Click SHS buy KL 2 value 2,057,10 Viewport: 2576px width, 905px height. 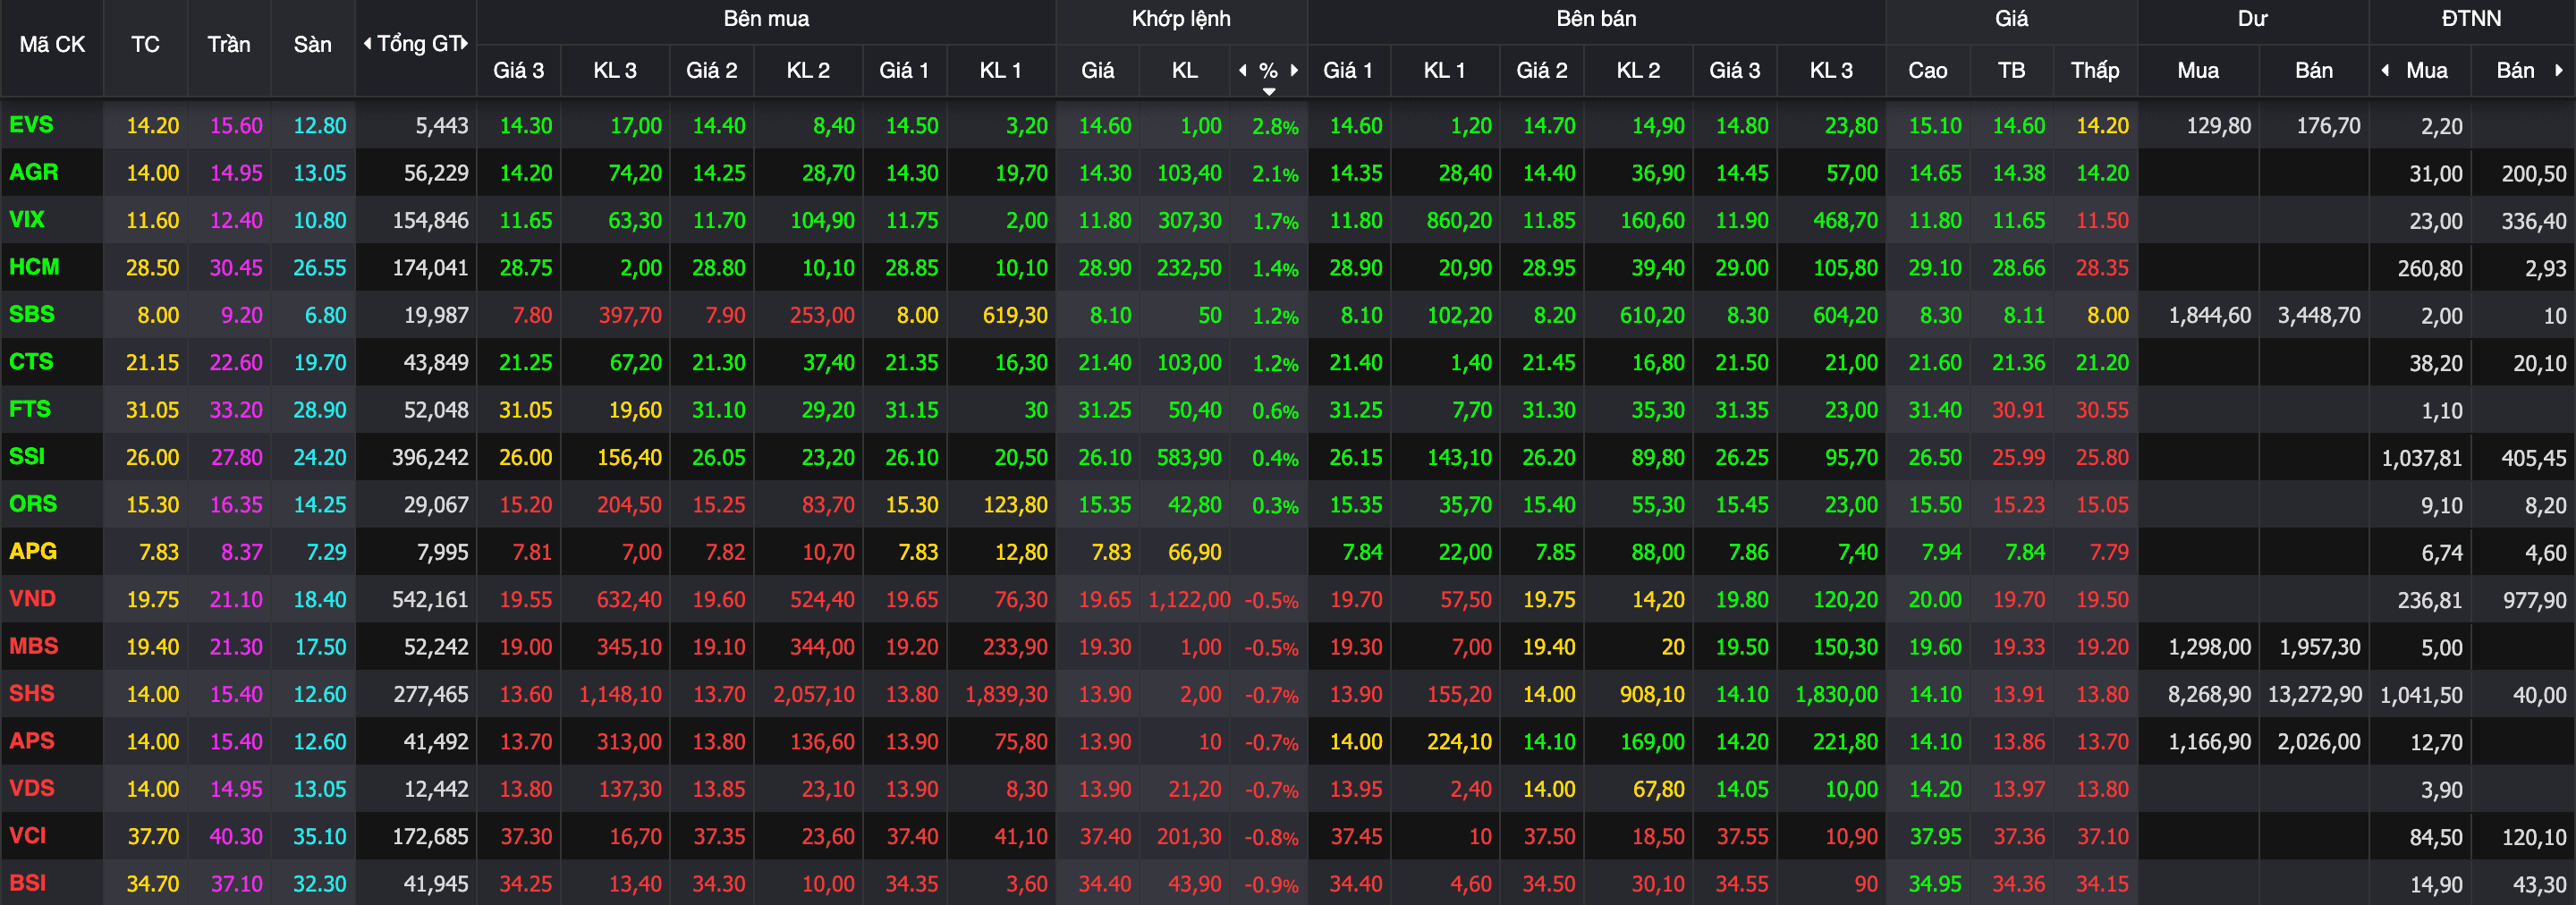(x=813, y=695)
